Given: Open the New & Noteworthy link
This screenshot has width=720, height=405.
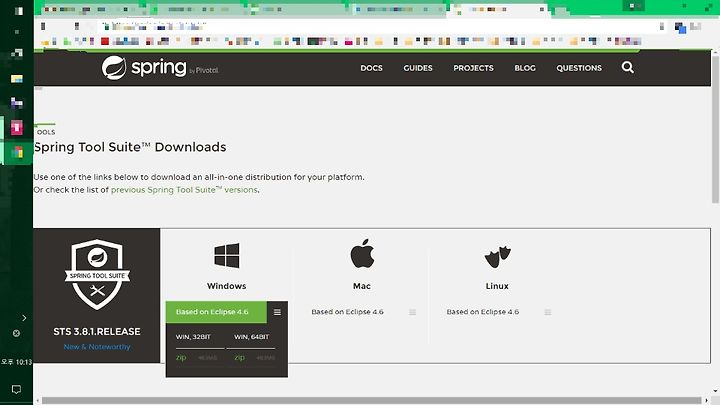Looking at the screenshot, I should [97, 347].
